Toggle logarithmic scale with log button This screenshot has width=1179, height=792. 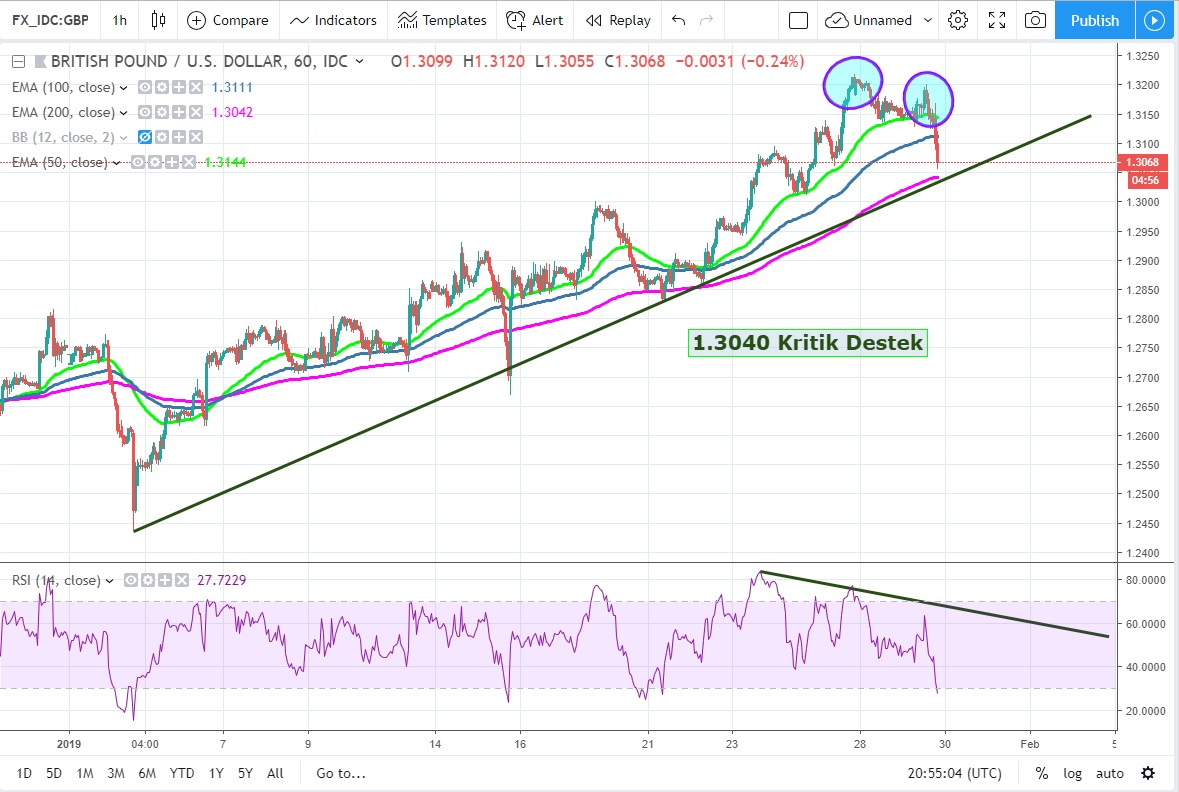[1072, 773]
